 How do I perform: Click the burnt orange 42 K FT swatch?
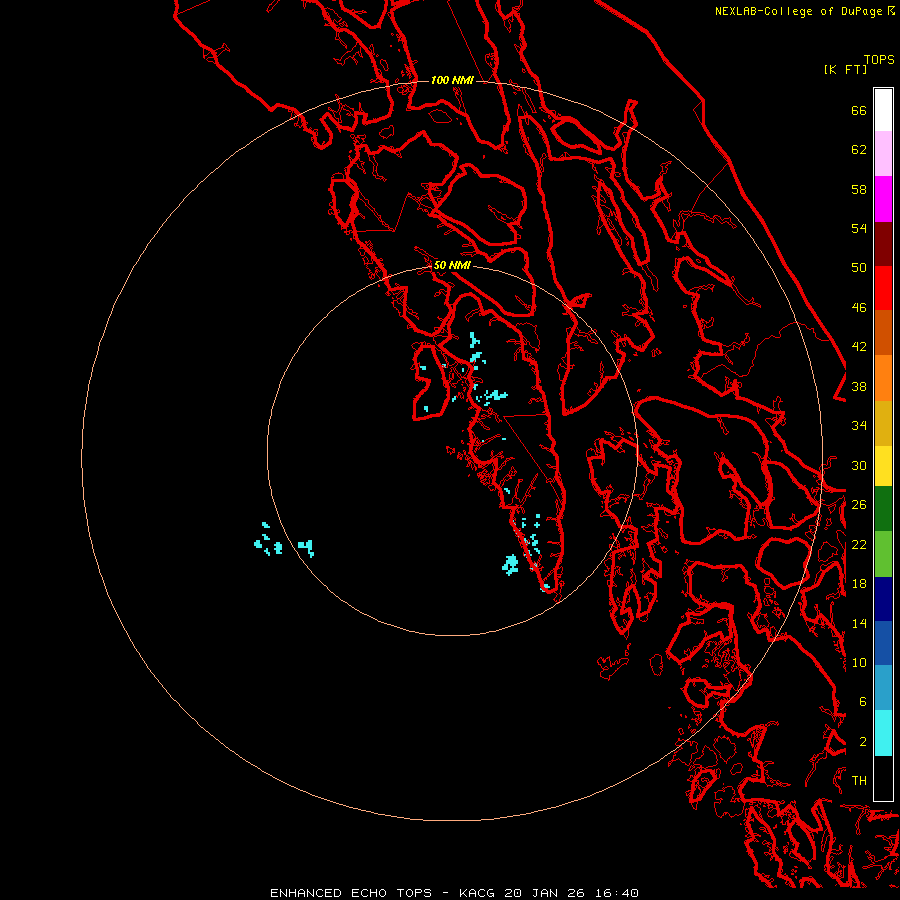tap(883, 333)
